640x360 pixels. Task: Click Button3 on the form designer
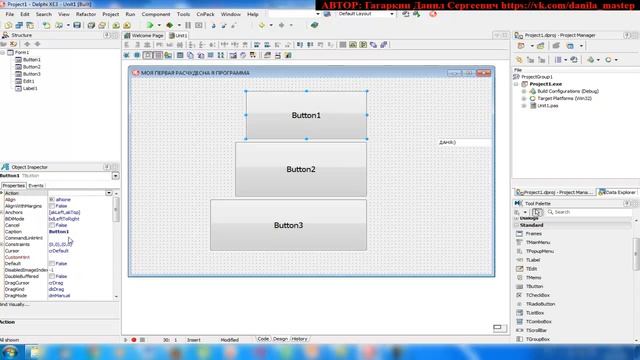pyautogui.click(x=288, y=225)
